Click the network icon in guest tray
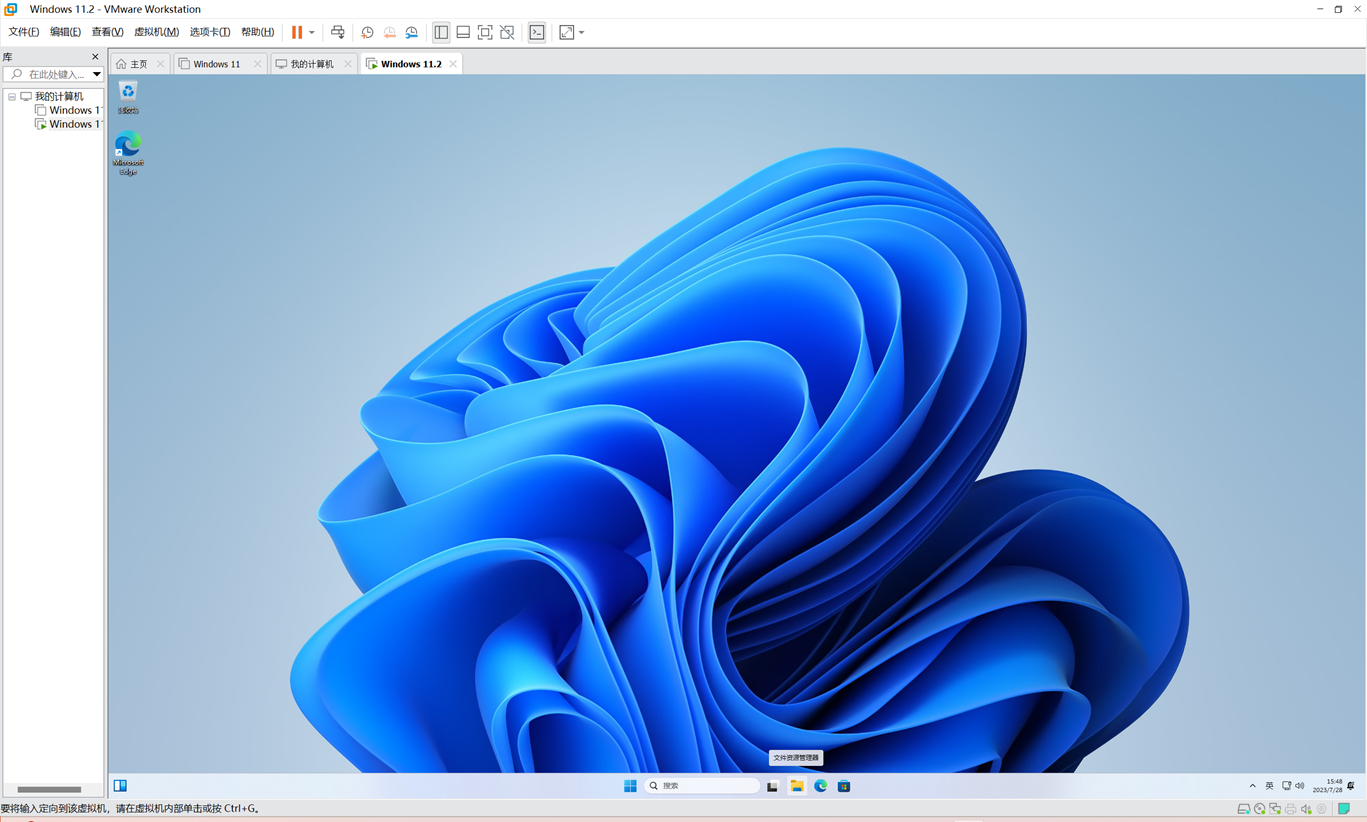 pyautogui.click(x=1286, y=786)
